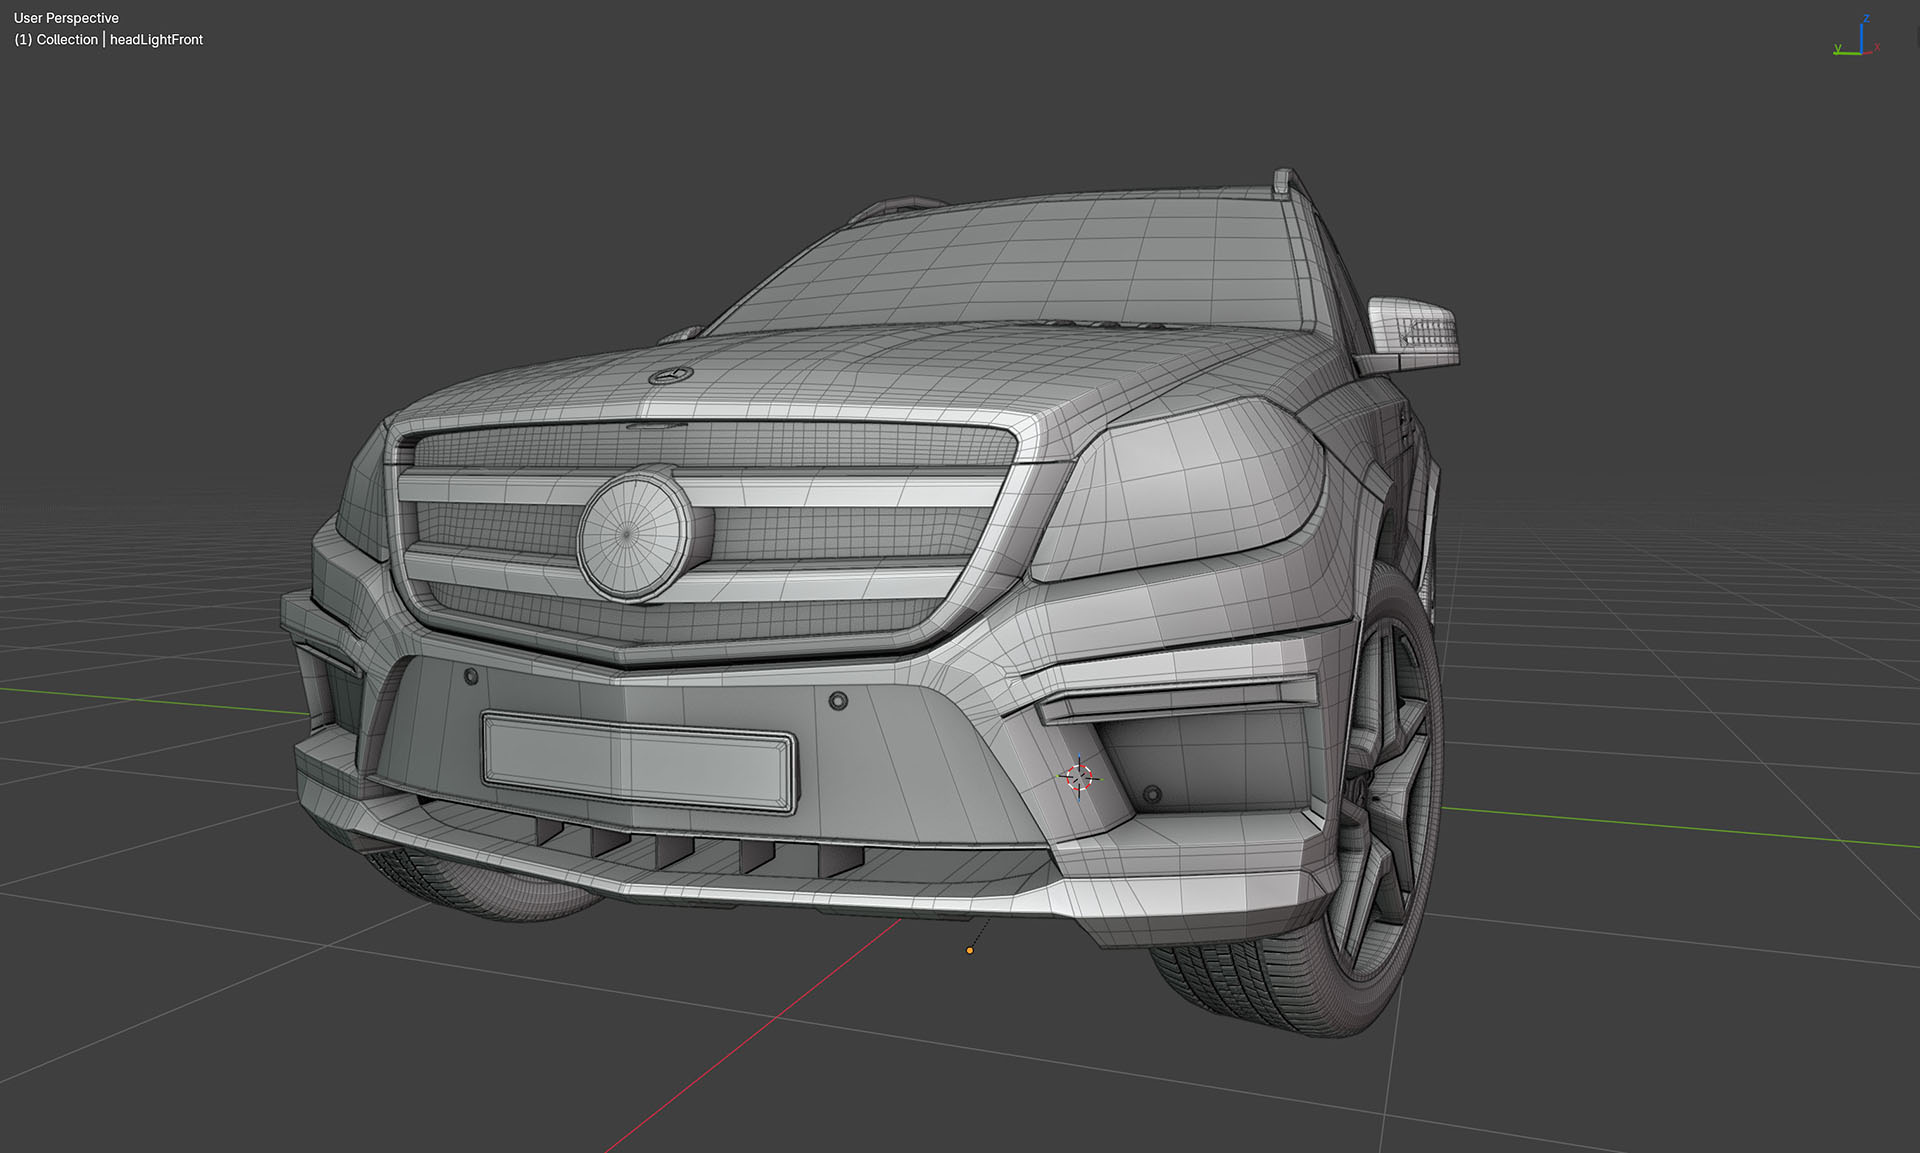Select the small star emblem on the hood
The width and height of the screenshot is (1920, 1153).
click(671, 375)
